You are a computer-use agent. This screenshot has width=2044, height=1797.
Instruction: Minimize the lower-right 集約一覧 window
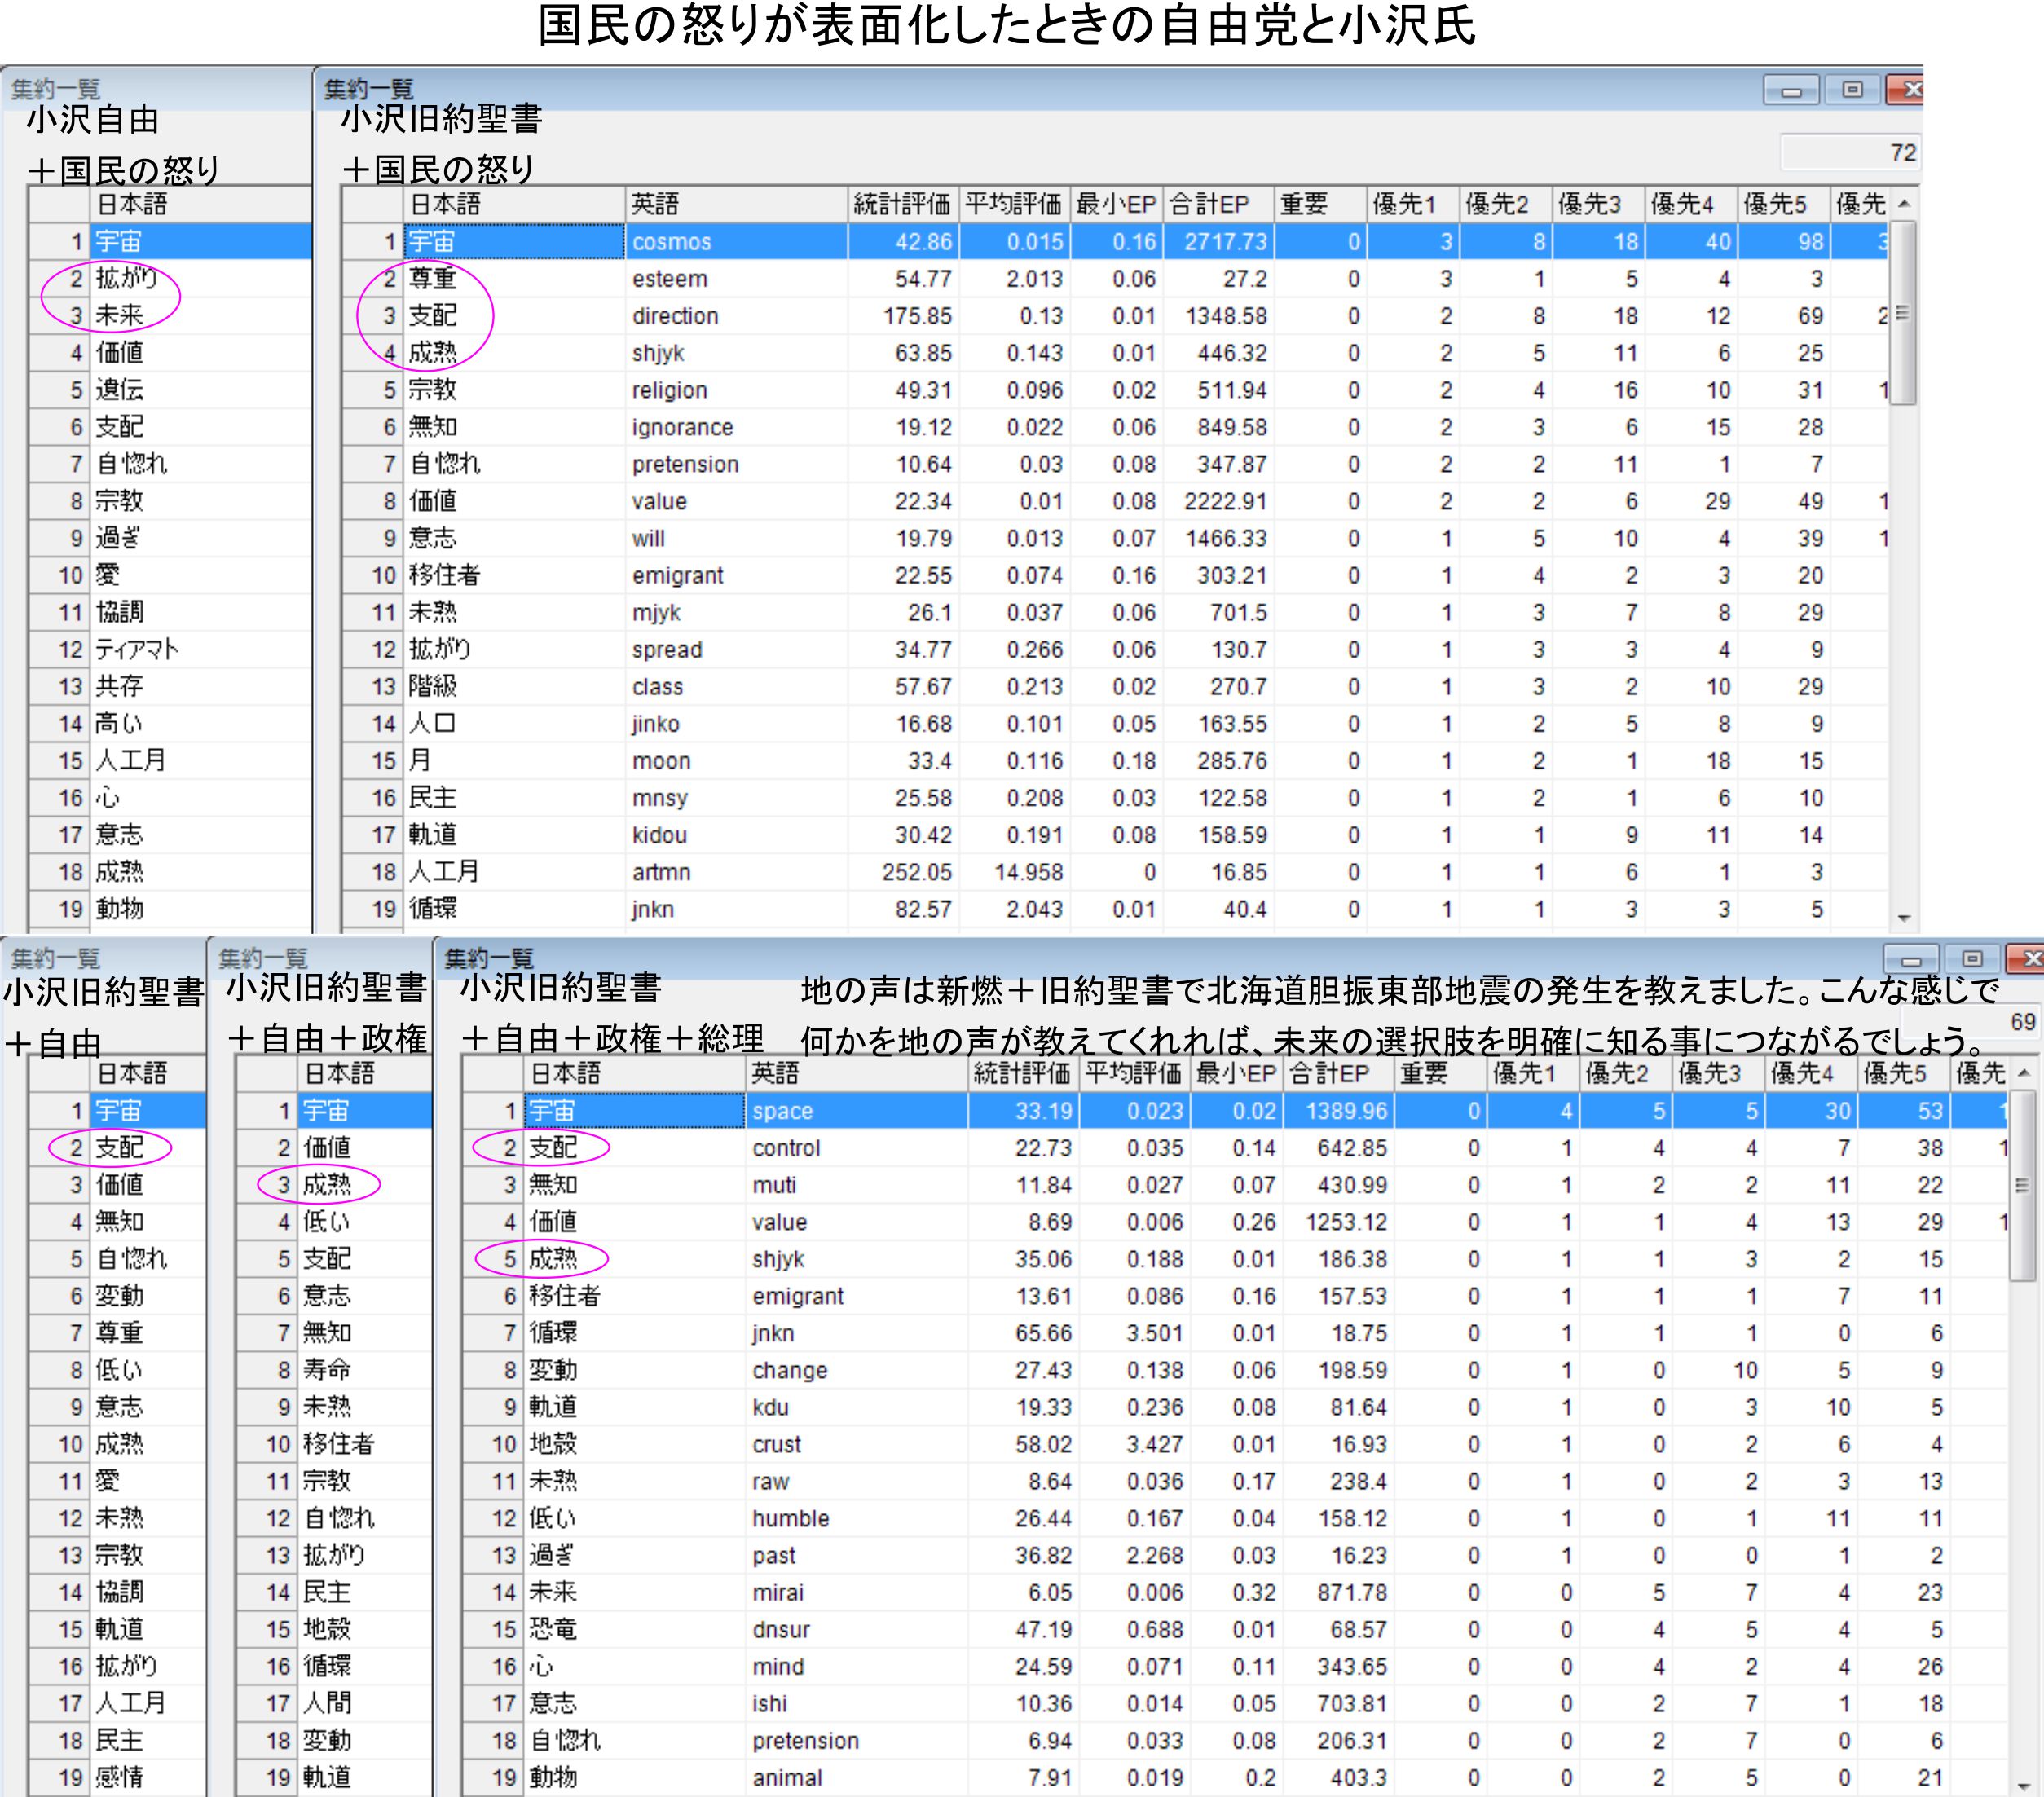(1910, 960)
